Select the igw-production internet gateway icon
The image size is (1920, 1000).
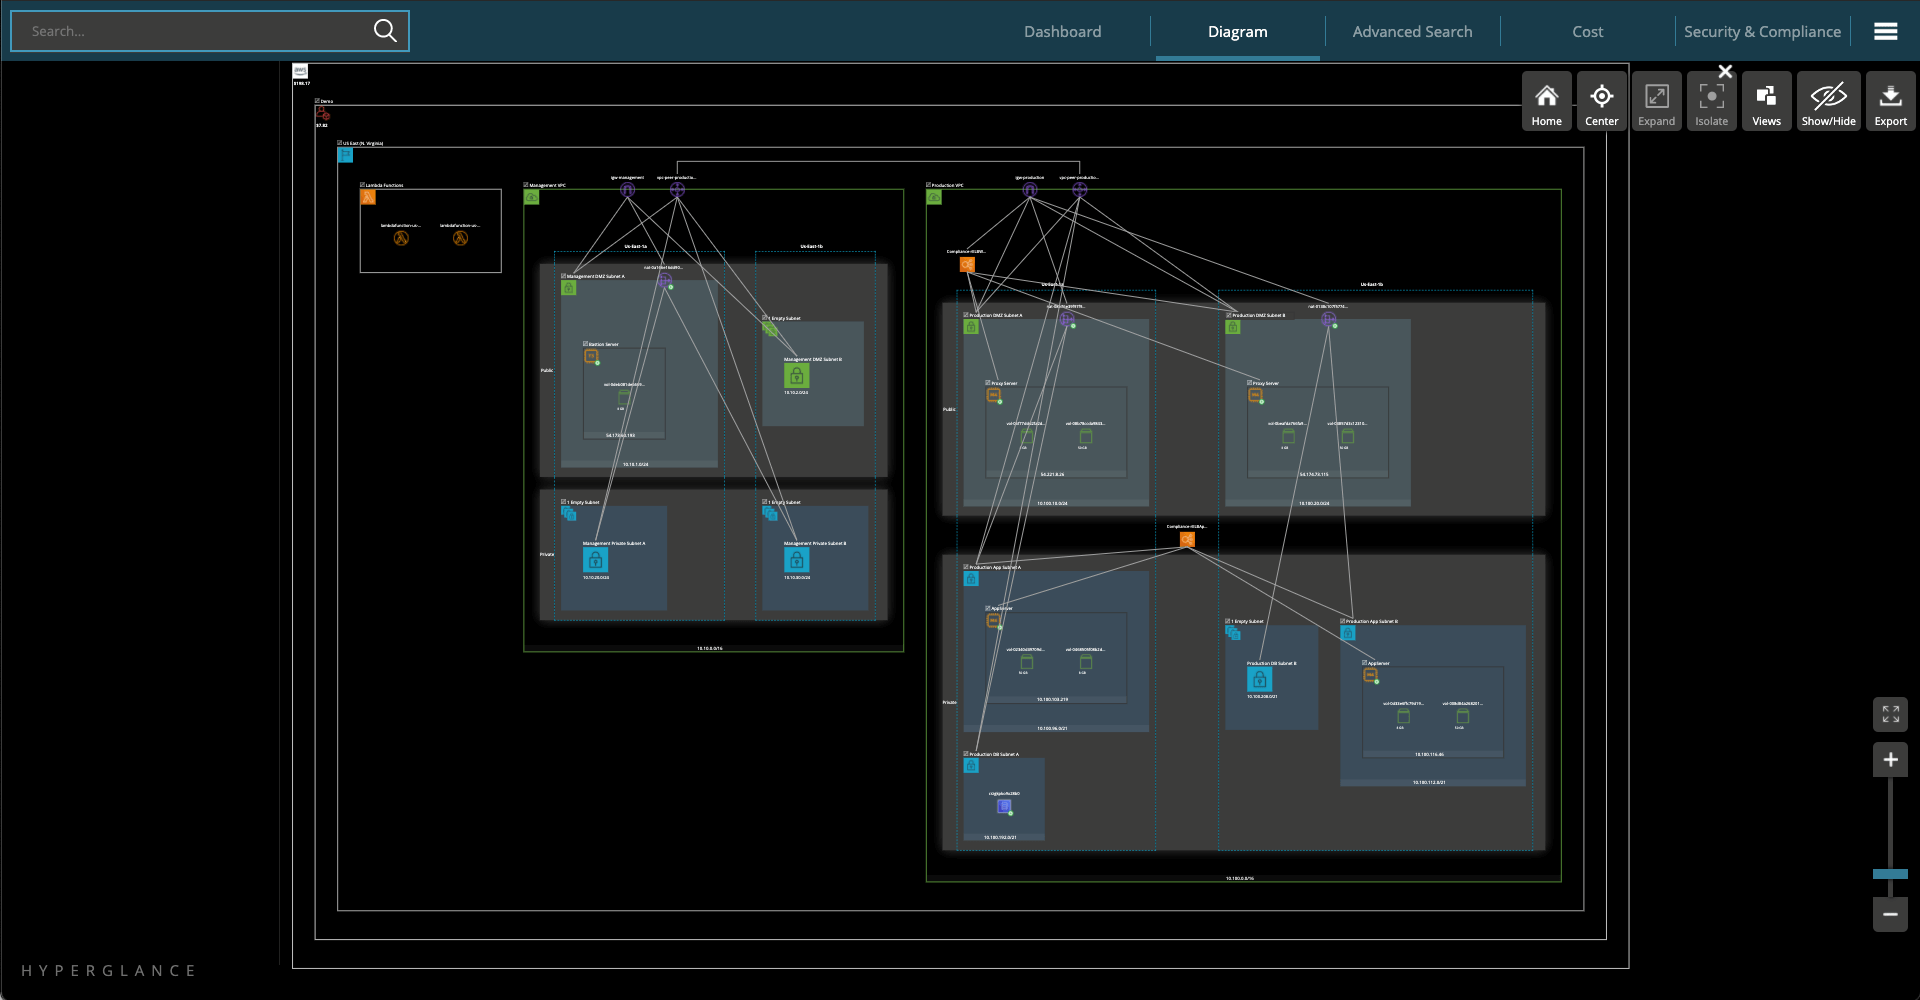click(1029, 190)
